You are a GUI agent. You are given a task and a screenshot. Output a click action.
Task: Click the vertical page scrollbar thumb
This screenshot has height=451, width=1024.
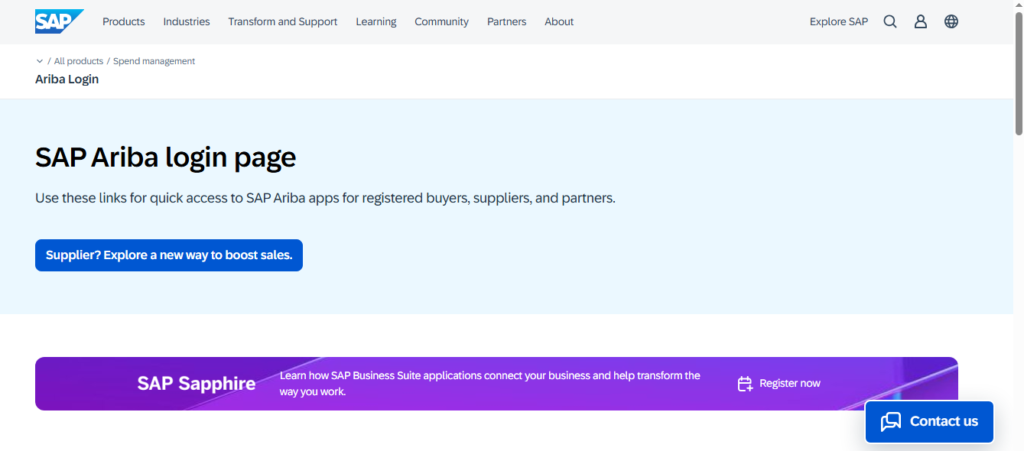[1019, 73]
